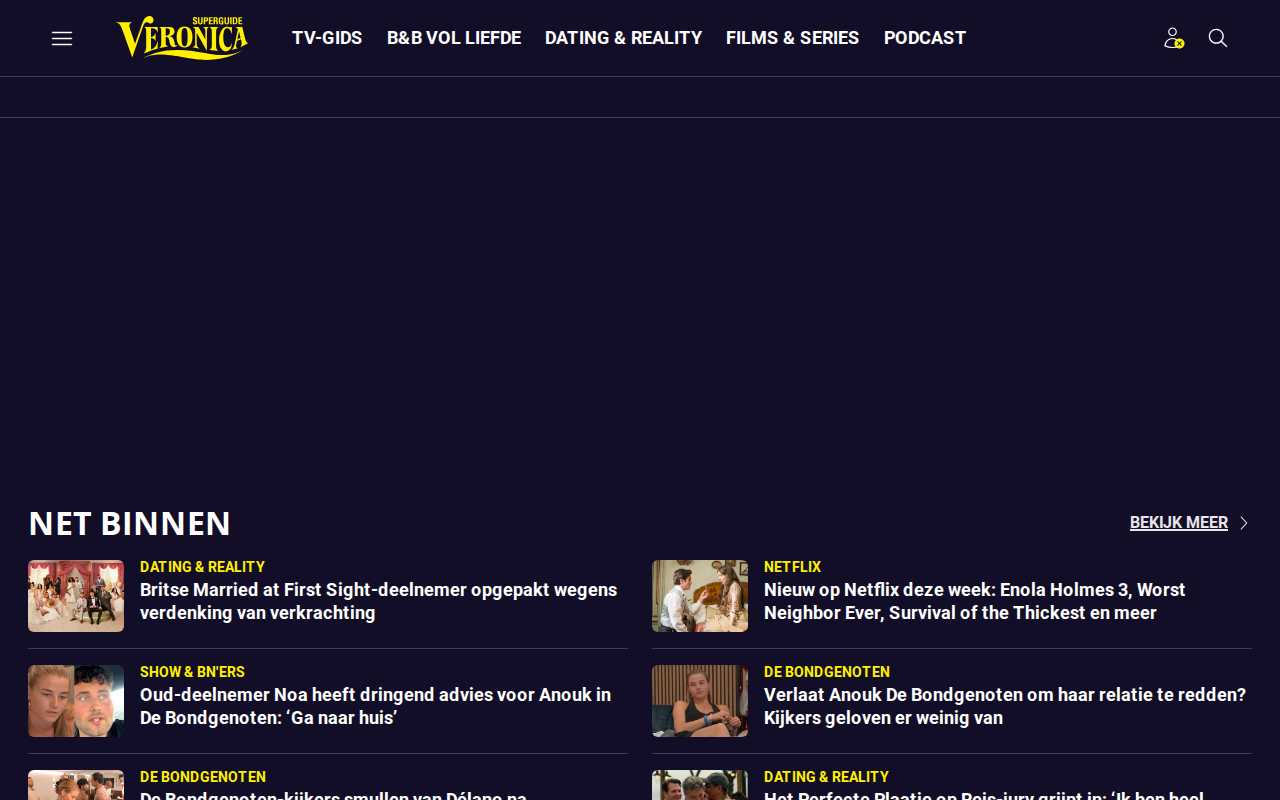Select FILMS & SERIES menu item
This screenshot has height=800, width=1280.
coord(793,38)
